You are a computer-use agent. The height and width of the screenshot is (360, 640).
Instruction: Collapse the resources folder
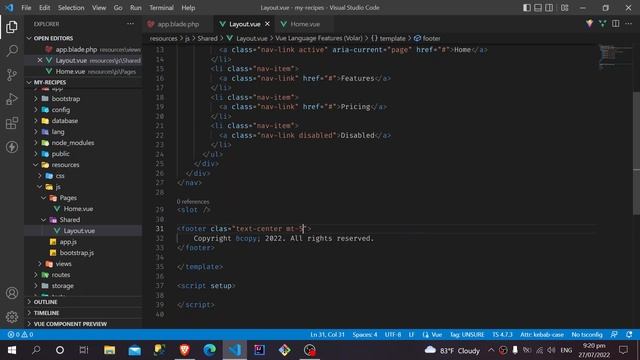click(x=36, y=165)
